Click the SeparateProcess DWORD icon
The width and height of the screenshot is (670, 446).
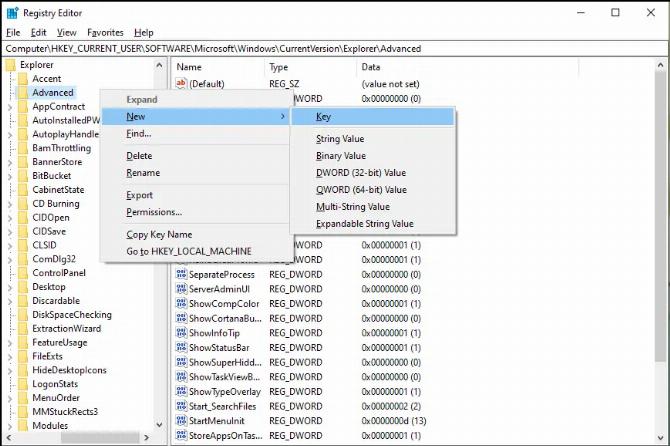point(181,274)
